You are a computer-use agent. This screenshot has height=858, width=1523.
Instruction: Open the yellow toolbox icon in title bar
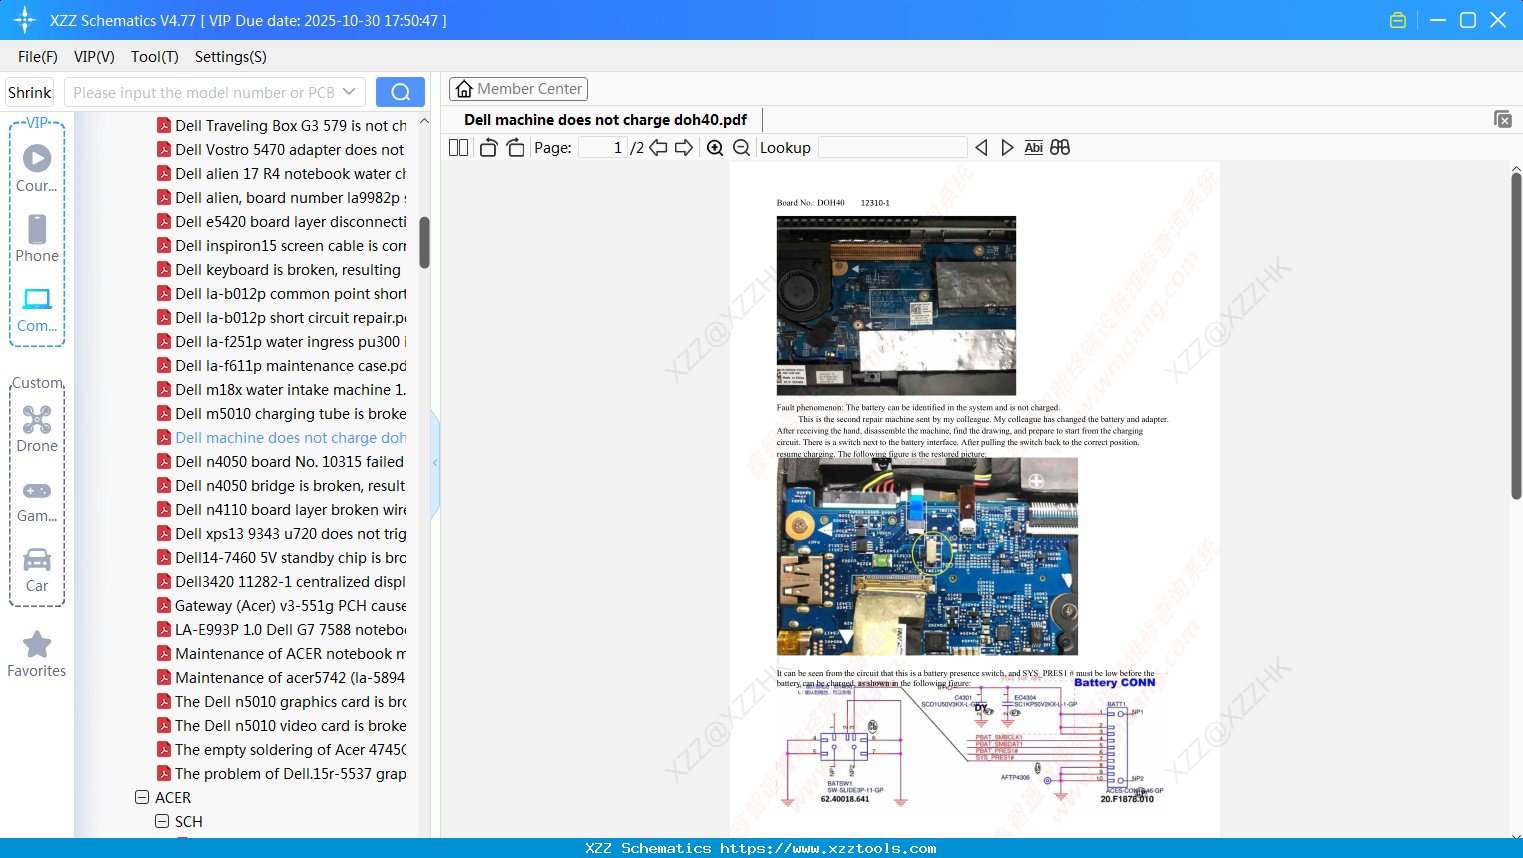click(1398, 20)
